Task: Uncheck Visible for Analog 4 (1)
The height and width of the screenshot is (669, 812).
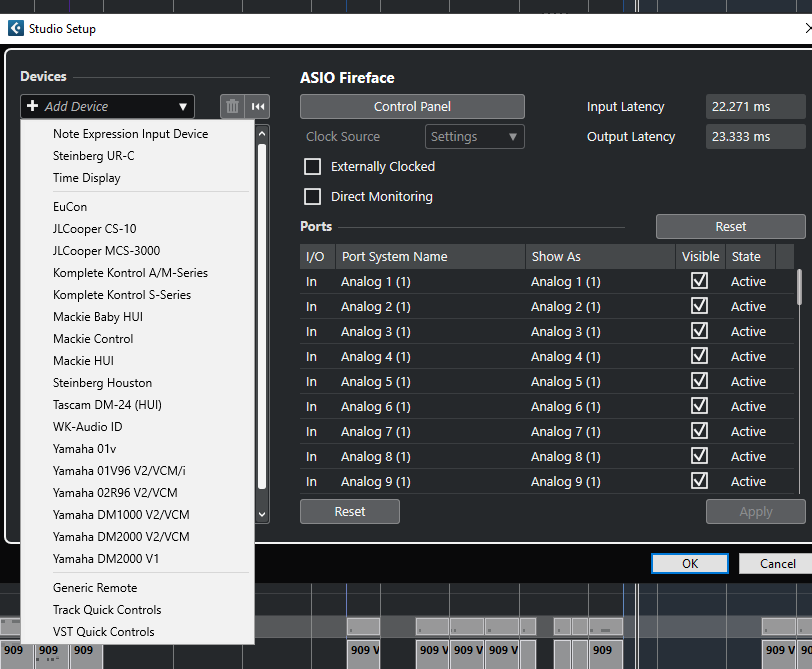Action: click(x=699, y=356)
